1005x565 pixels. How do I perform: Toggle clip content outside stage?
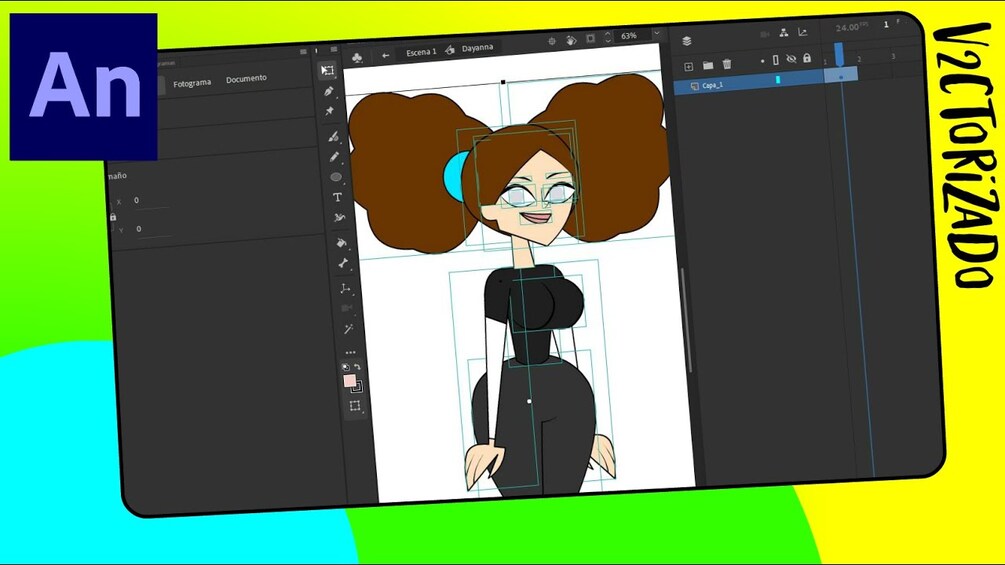[x=590, y=38]
